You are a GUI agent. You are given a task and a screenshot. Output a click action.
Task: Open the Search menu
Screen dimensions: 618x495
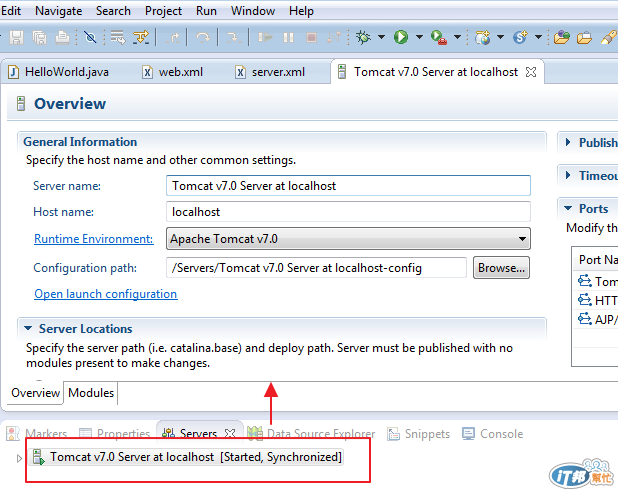pyautogui.click(x=113, y=11)
